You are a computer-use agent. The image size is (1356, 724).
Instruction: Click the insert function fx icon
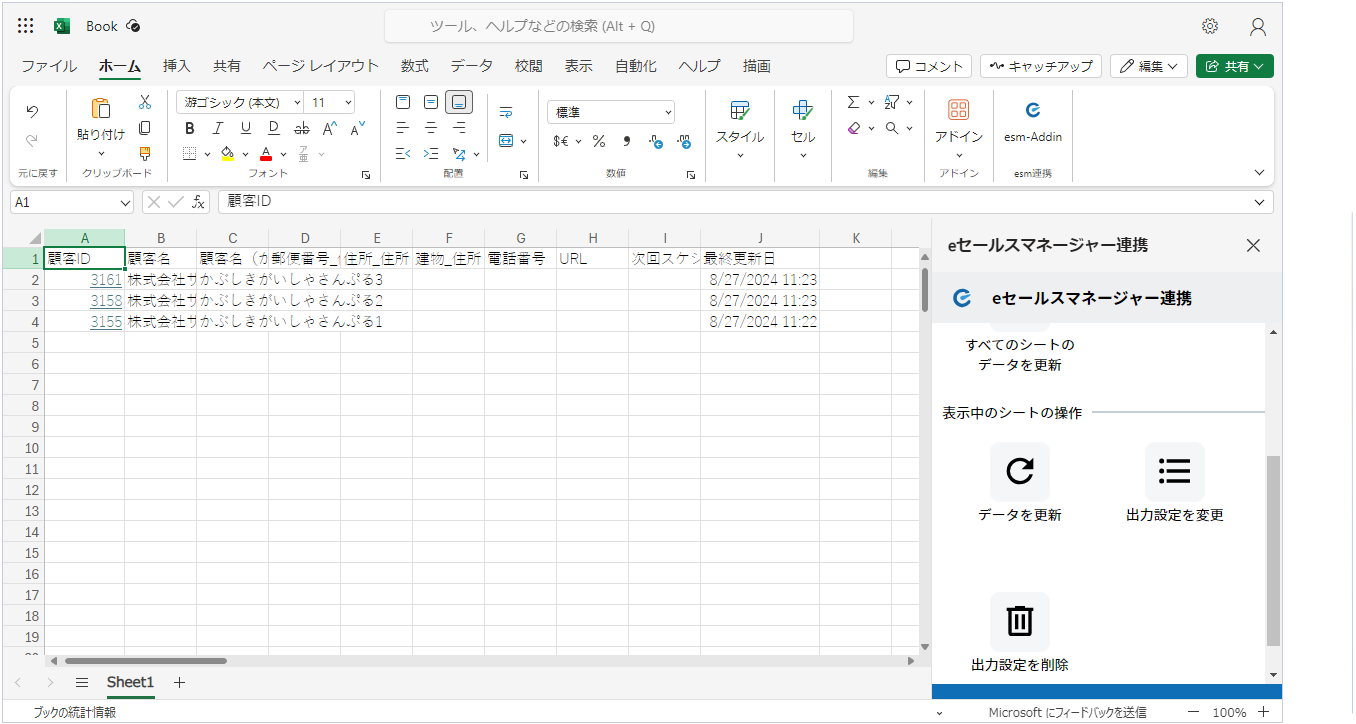pos(199,201)
